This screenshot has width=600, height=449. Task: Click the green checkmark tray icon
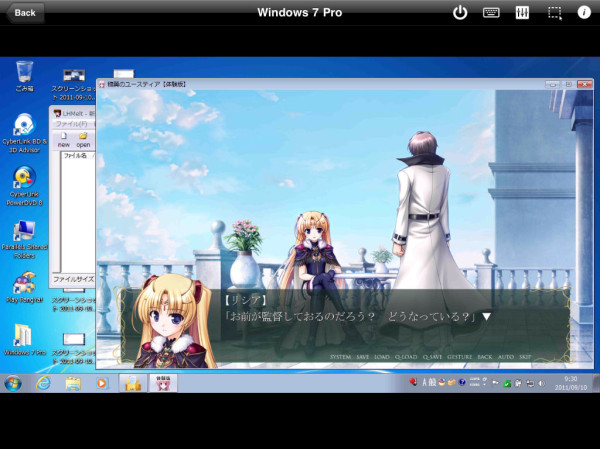pyautogui.click(x=507, y=383)
